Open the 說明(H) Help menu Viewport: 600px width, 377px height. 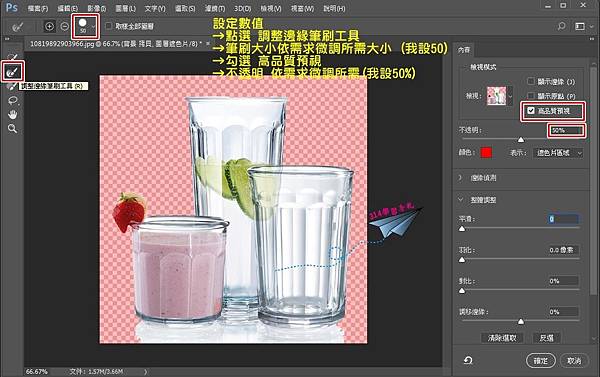click(334, 8)
